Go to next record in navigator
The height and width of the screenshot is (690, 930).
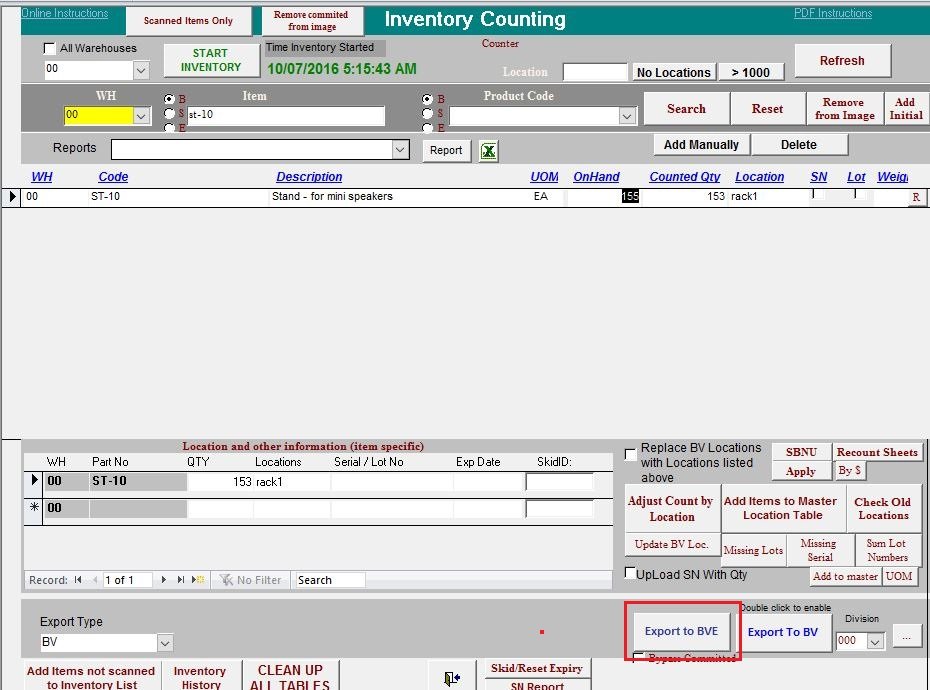pyautogui.click(x=164, y=580)
